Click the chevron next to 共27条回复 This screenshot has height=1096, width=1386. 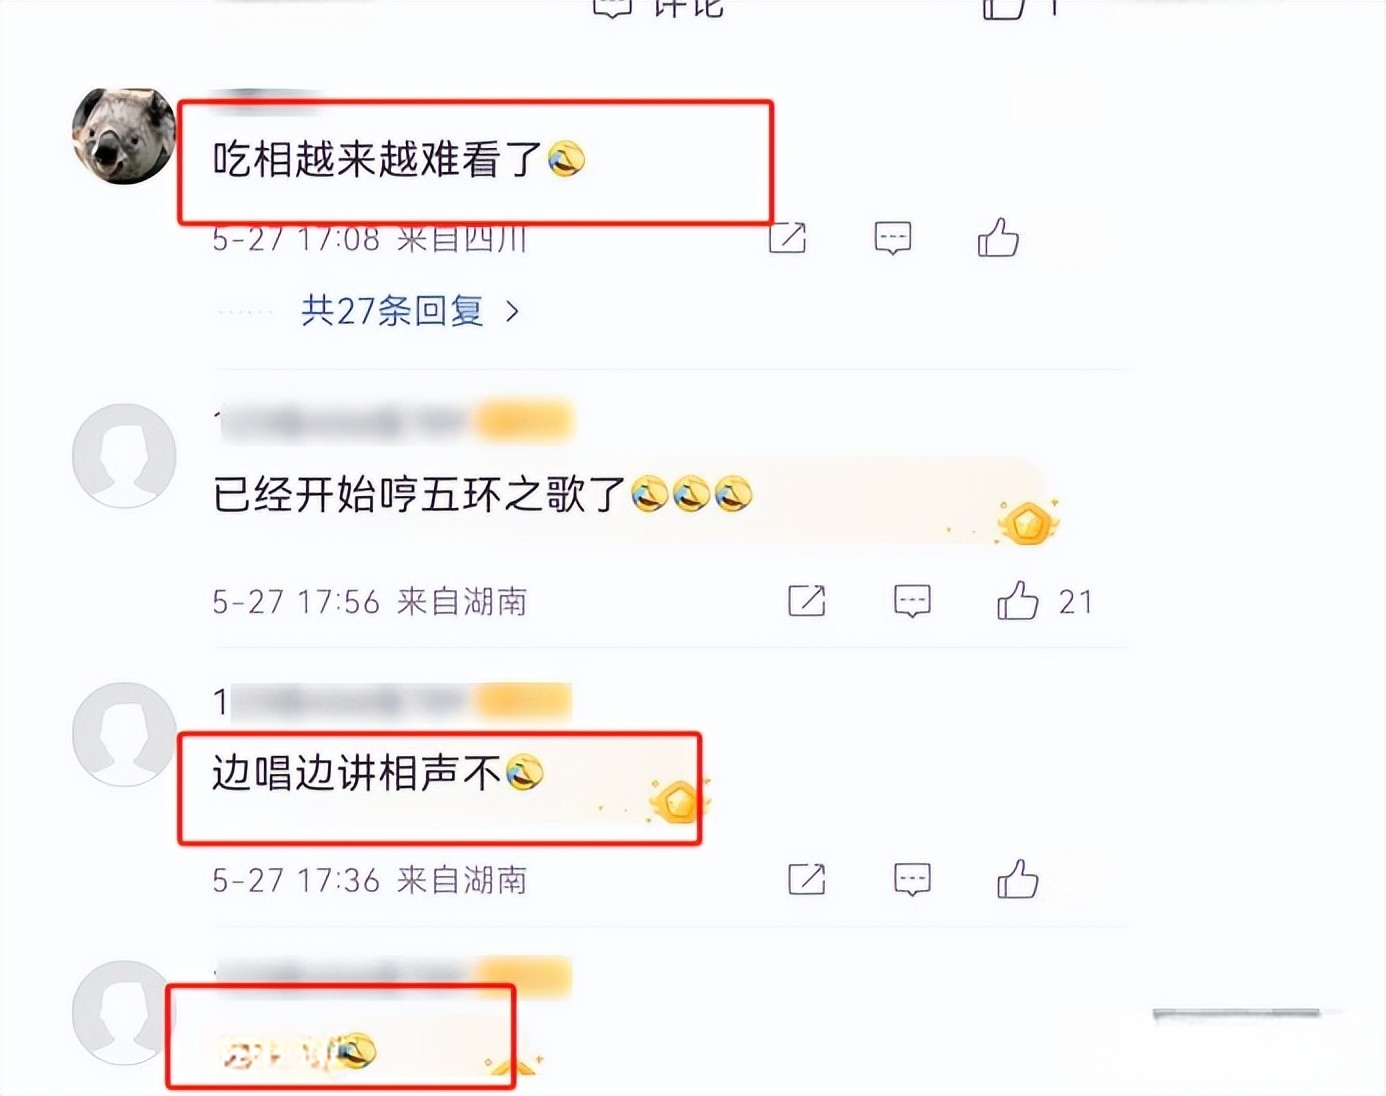click(x=513, y=312)
